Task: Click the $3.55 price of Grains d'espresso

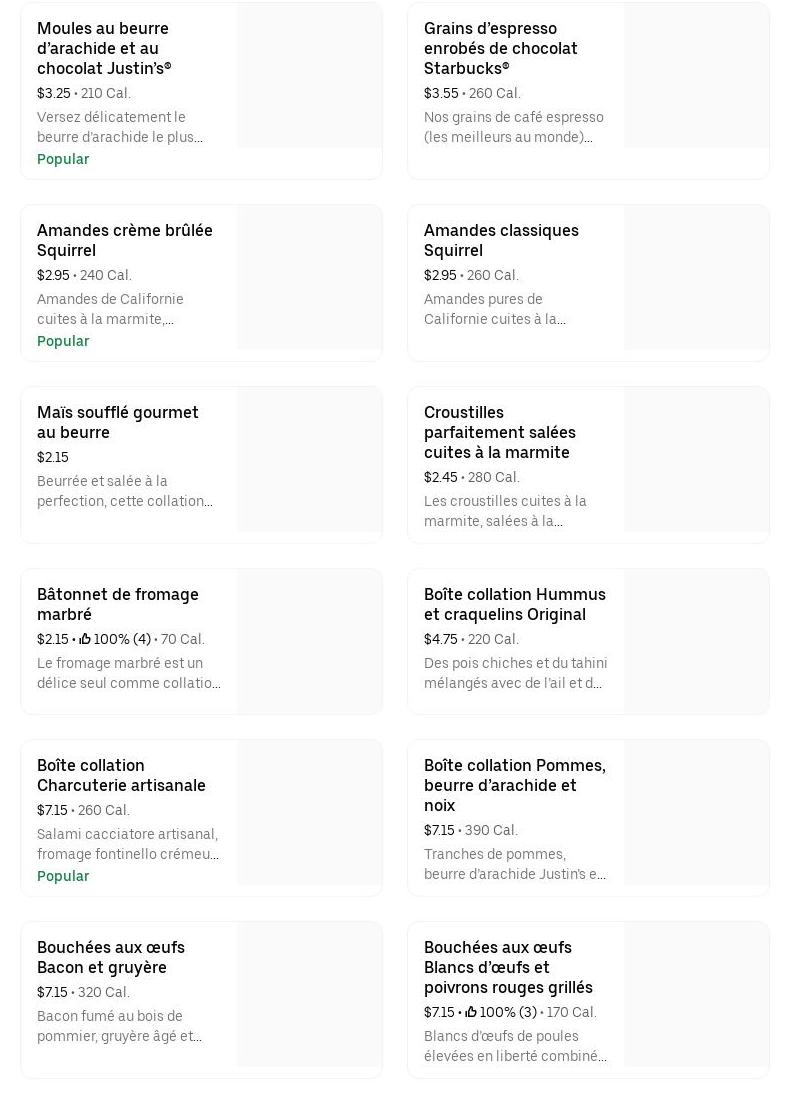Action: tap(441, 93)
